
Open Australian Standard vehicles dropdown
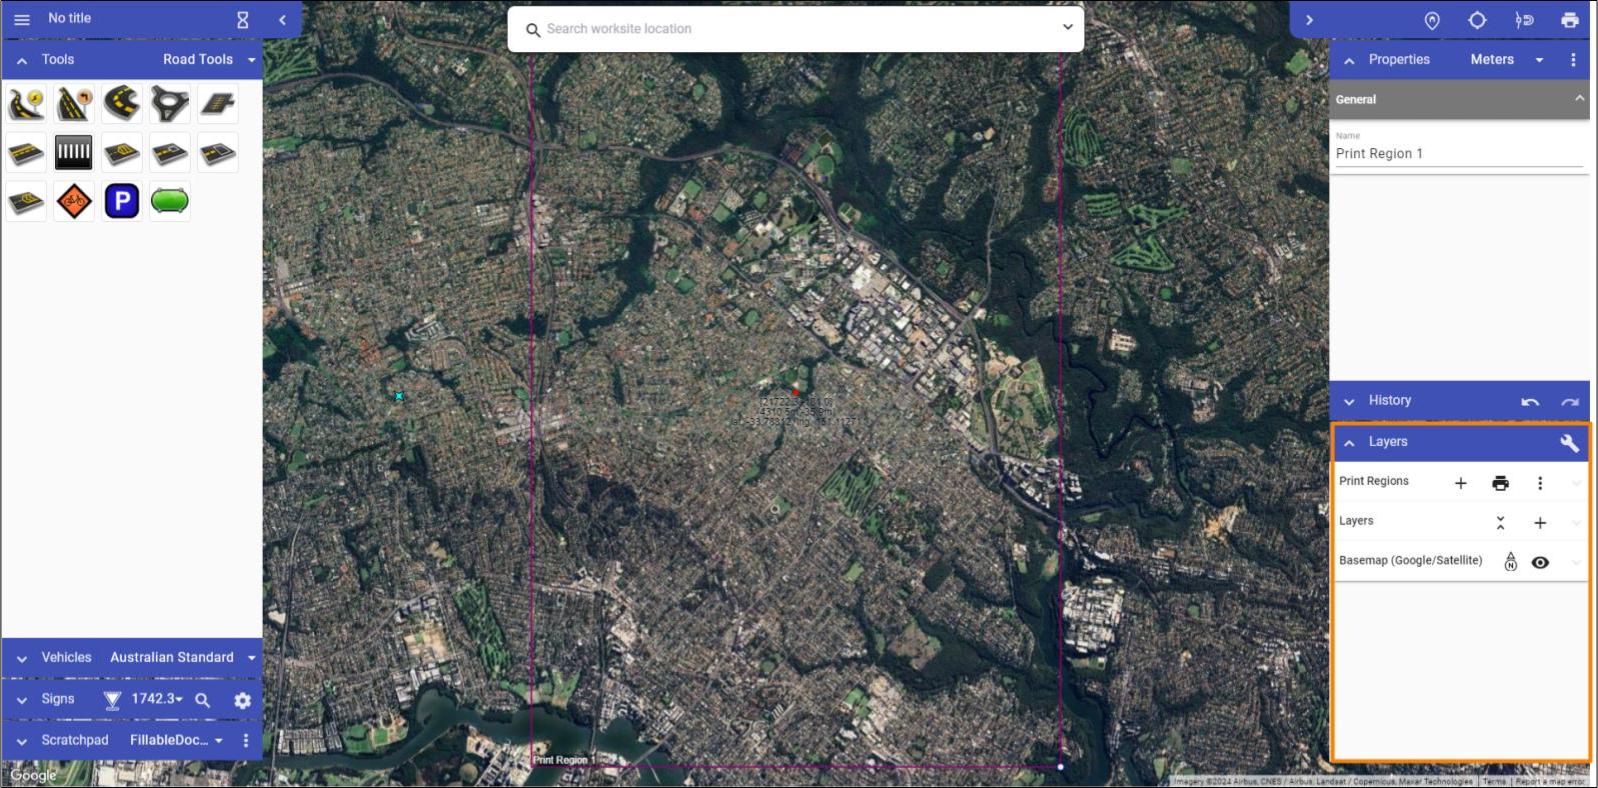pyautogui.click(x=183, y=658)
